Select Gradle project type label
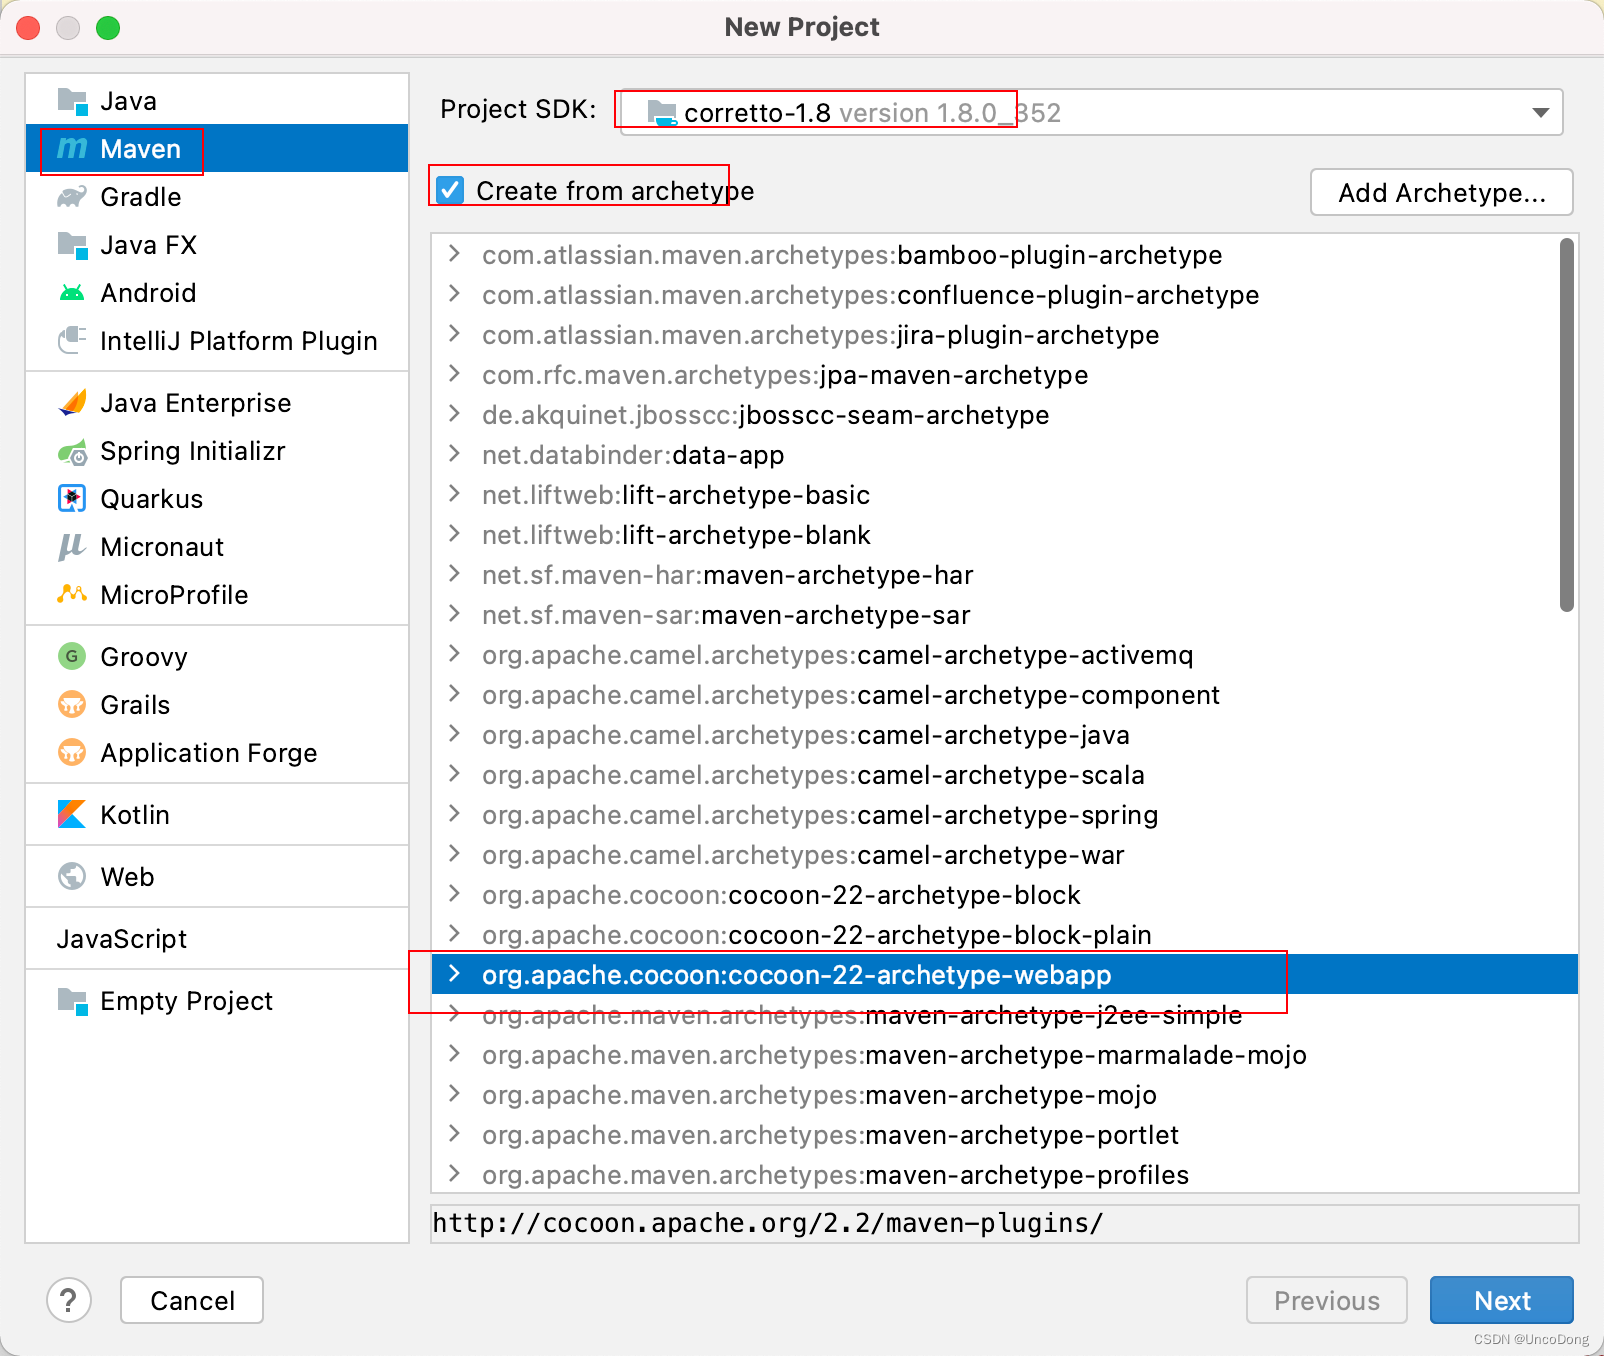This screenshot has width=1604, height=1356. tap(141, 197)
